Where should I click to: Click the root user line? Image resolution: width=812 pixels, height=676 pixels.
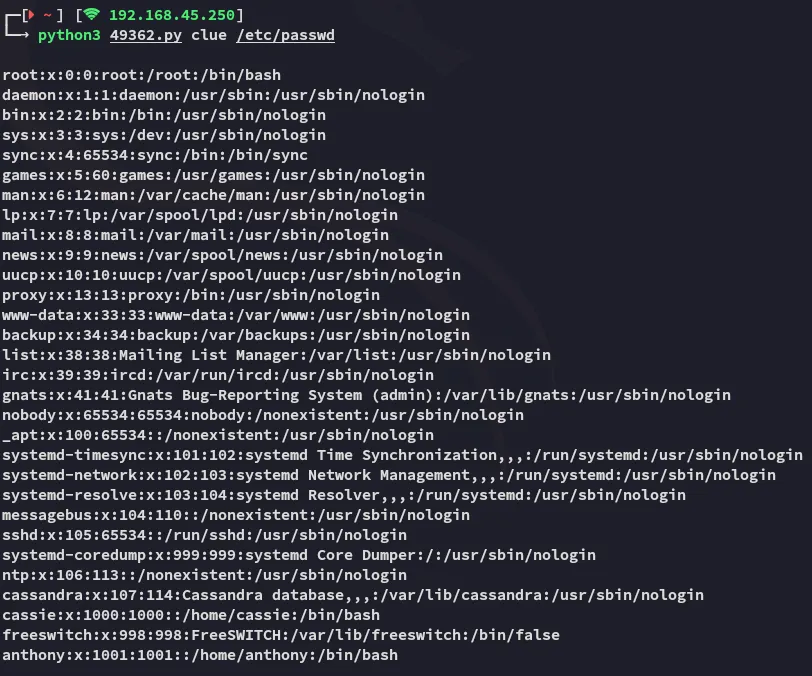141,75
